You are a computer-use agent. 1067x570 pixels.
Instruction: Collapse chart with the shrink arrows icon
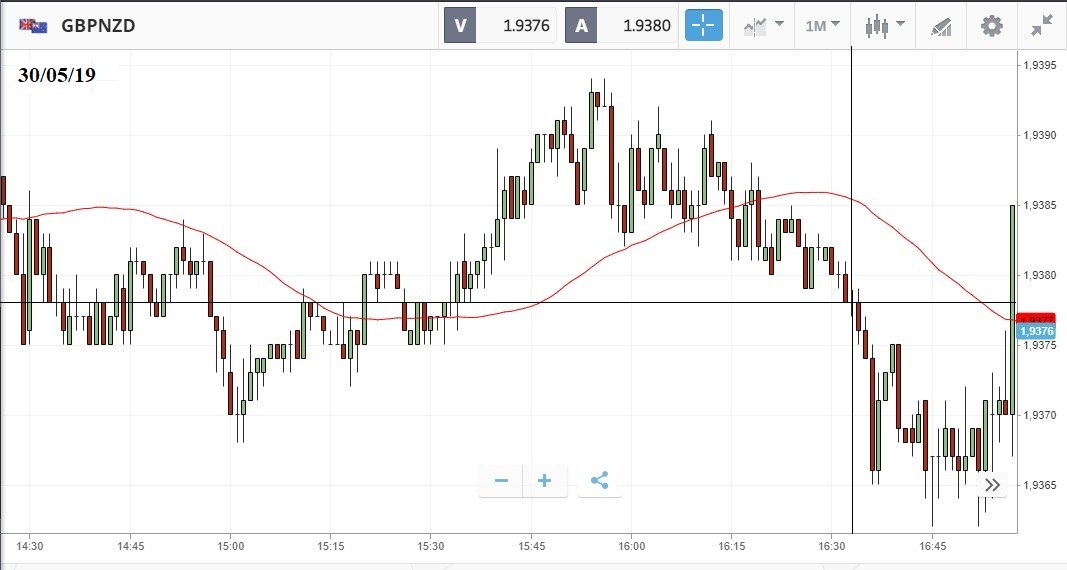(1041, 26)
